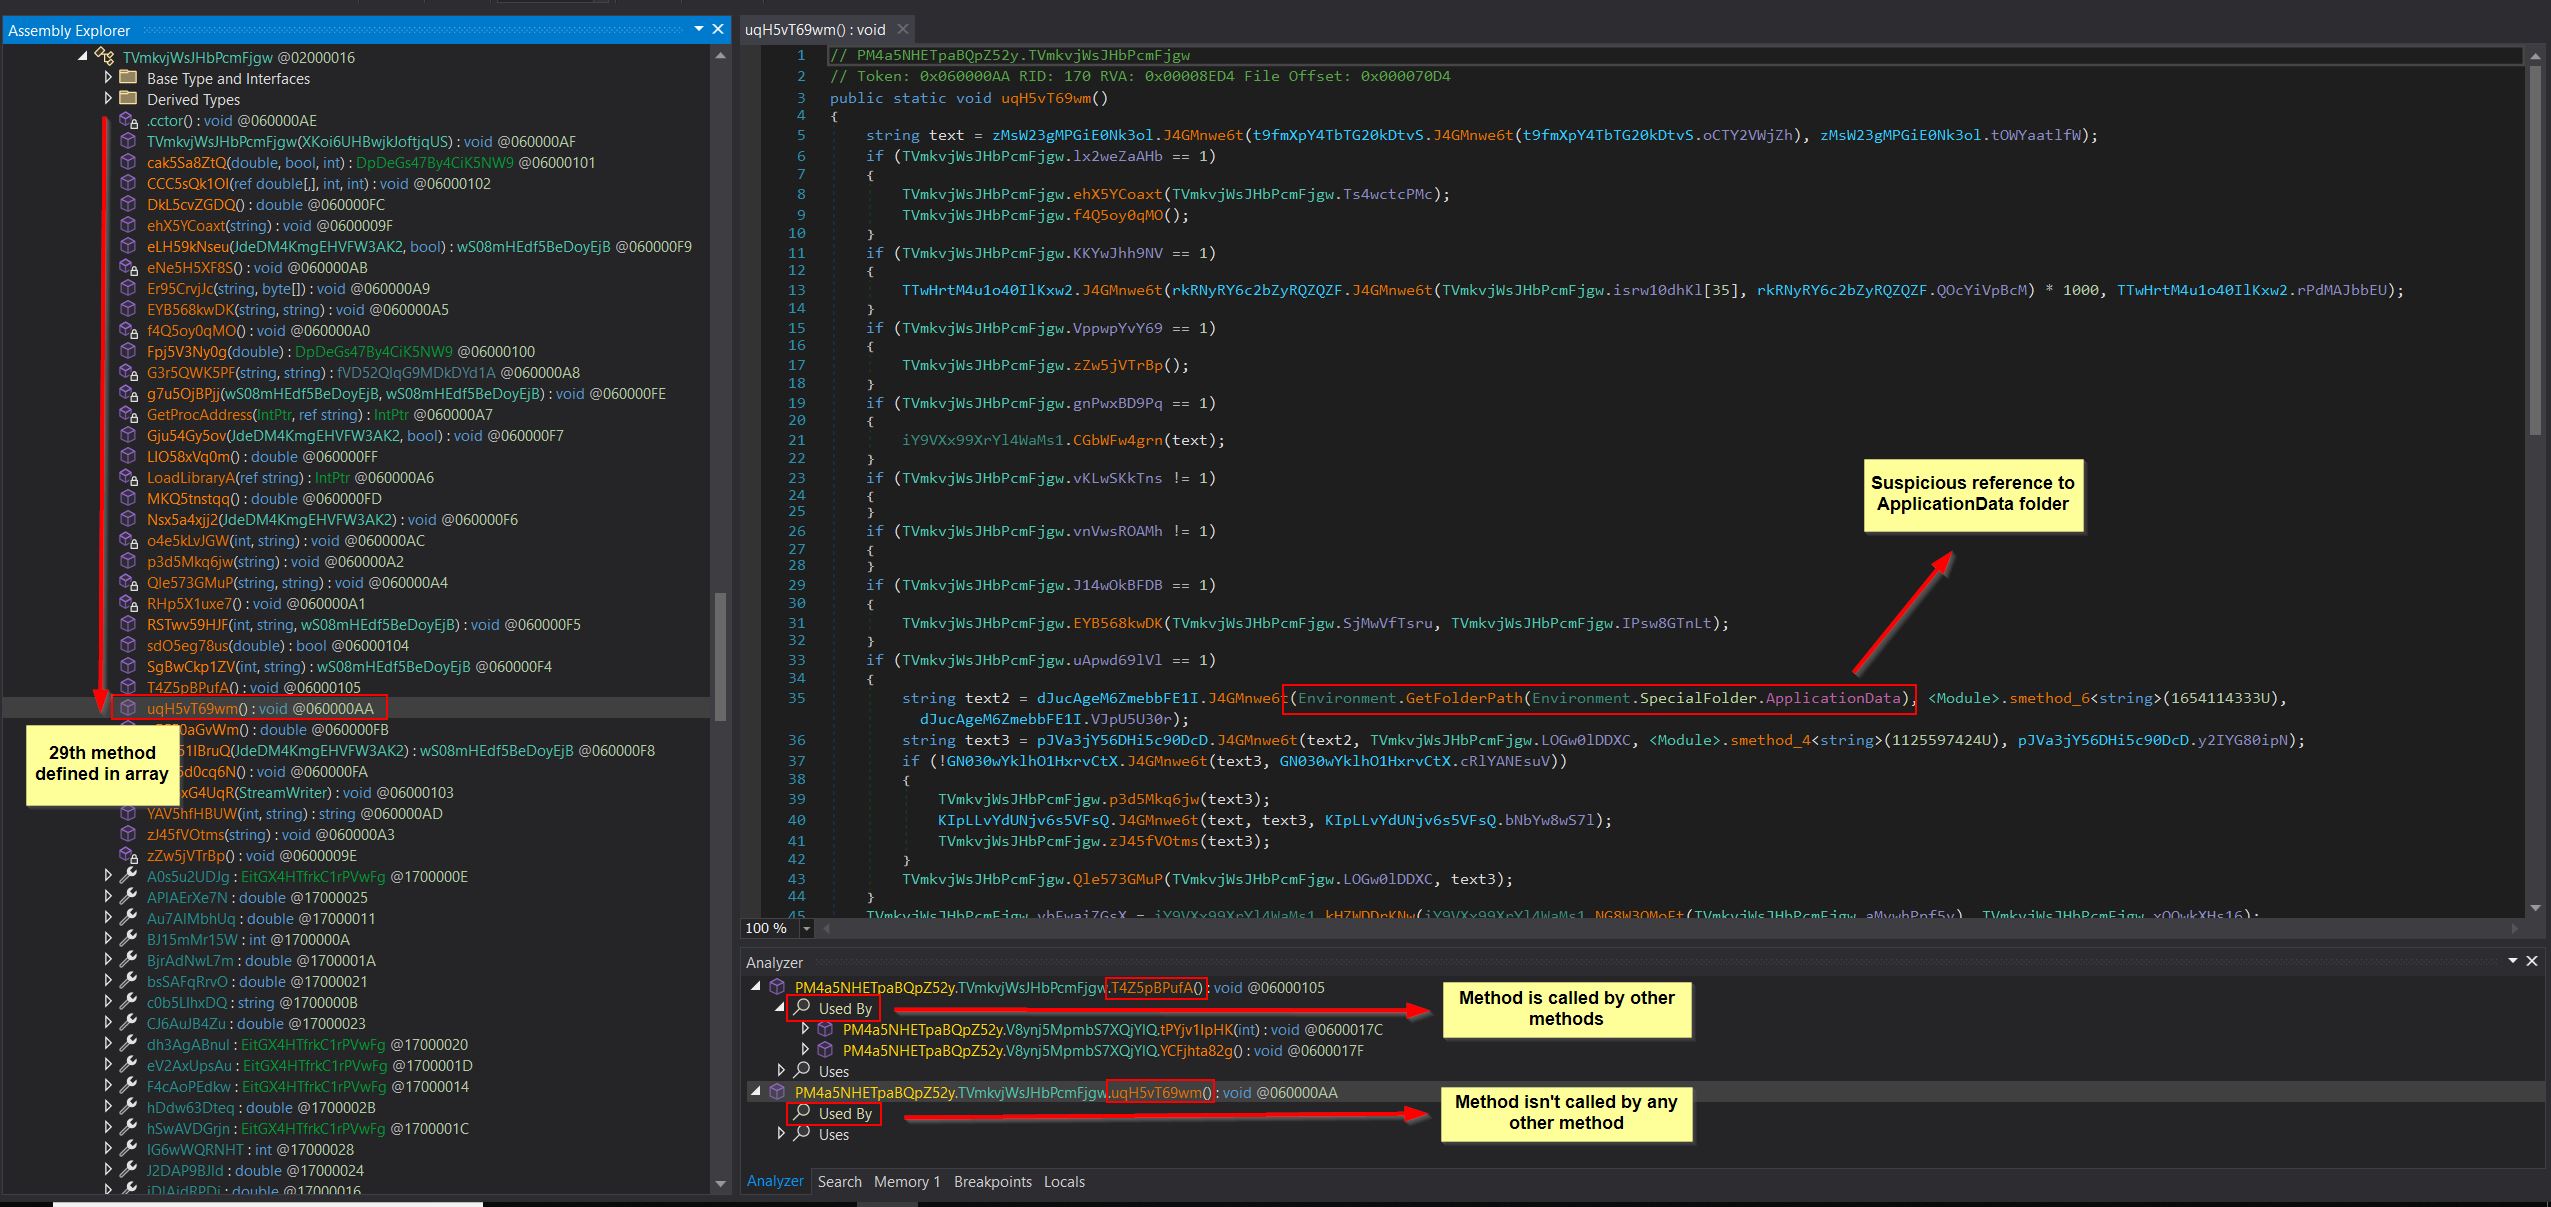Screen dimensions: 2551x1207
Task: Click magnifier icon of T4Z5pBPufA Used By
Action: pyautogui.click(x=802, y=1007)
